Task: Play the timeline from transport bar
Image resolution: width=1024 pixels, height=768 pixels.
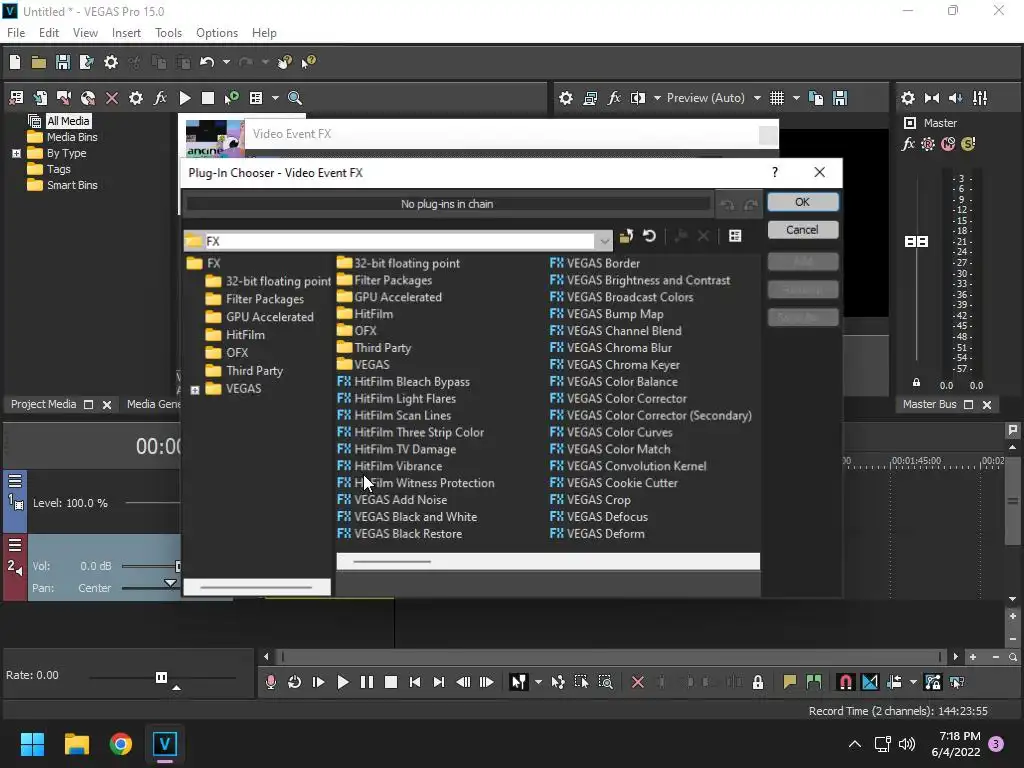Action: [x=342, y=682]
